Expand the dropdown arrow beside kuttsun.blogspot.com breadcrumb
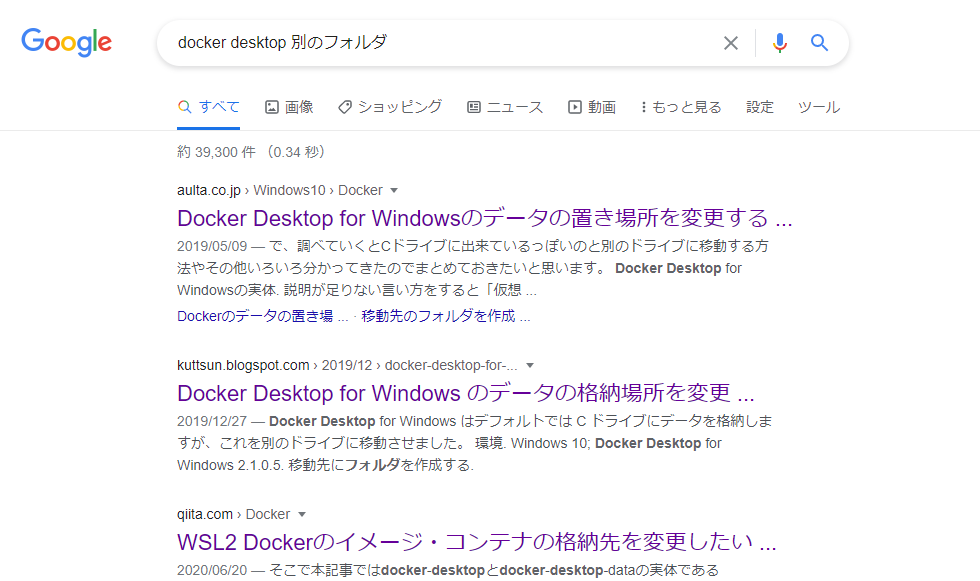The image size is (980, 581). [530, 365]
